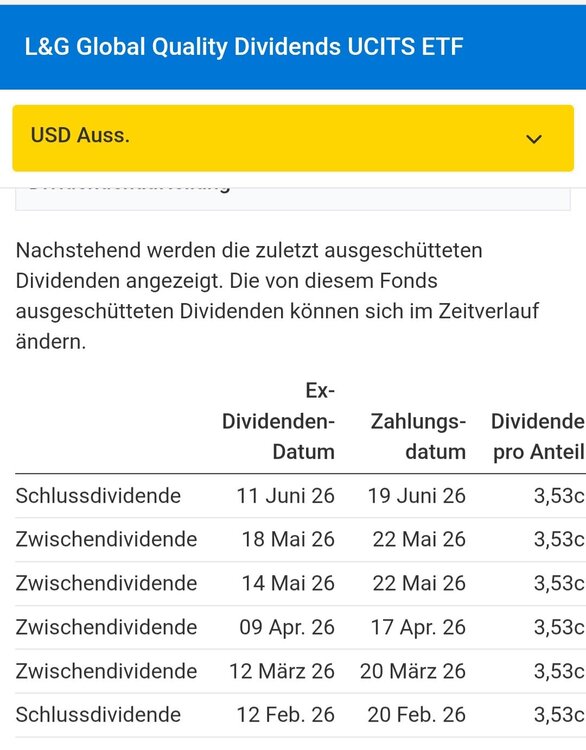Screen dimensions: 586x750
Task: Click payment date 17 Apr. 26
Action: click(x=418, y=628)
